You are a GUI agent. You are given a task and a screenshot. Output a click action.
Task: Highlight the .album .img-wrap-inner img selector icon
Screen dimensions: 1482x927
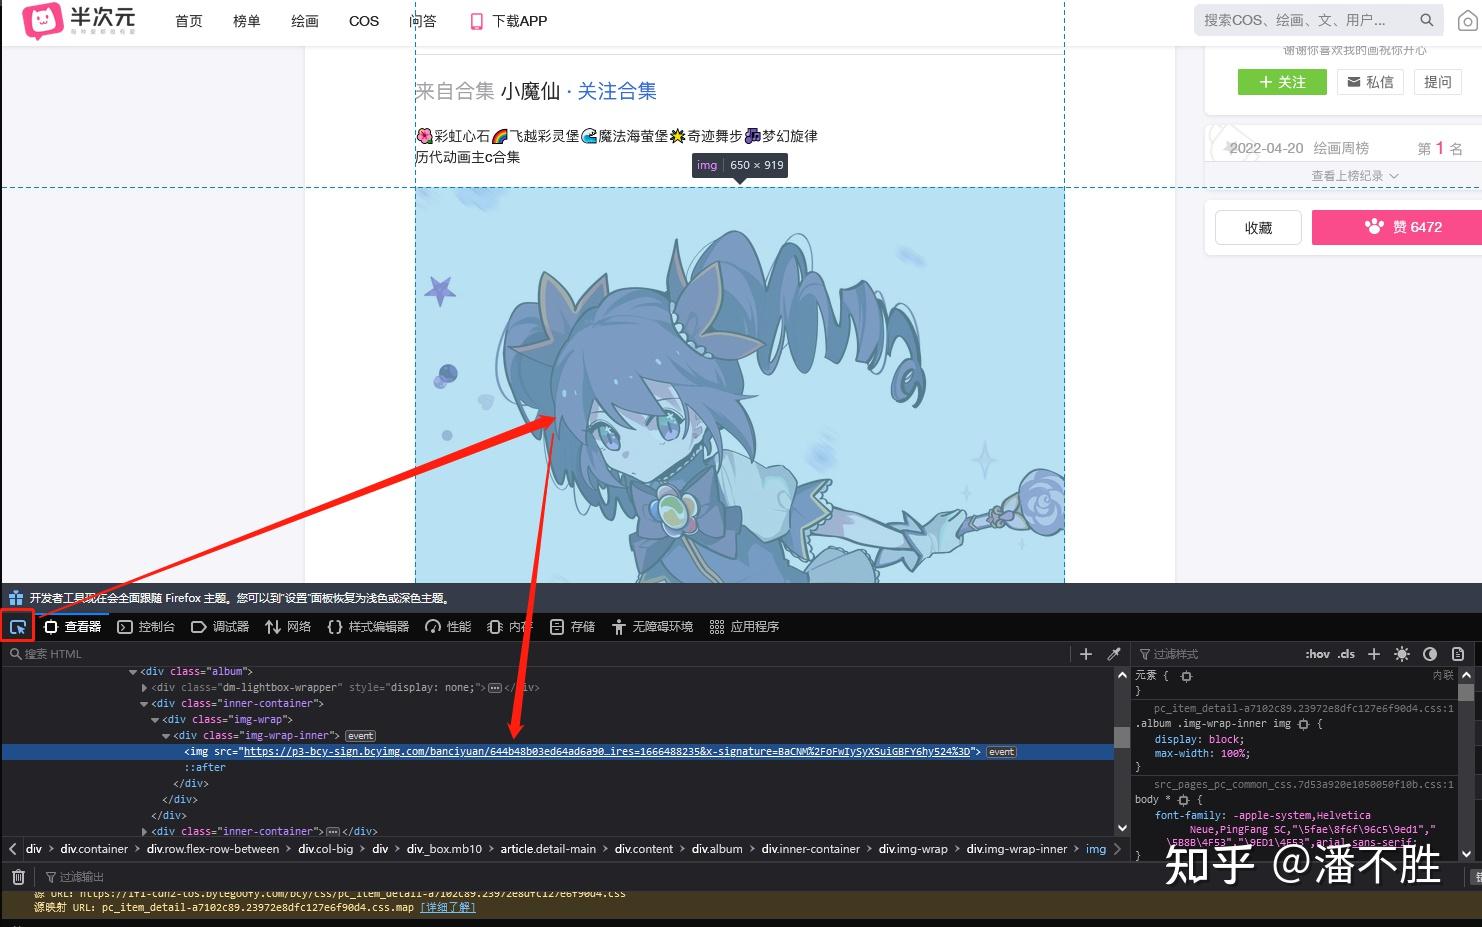(1303, 724)
